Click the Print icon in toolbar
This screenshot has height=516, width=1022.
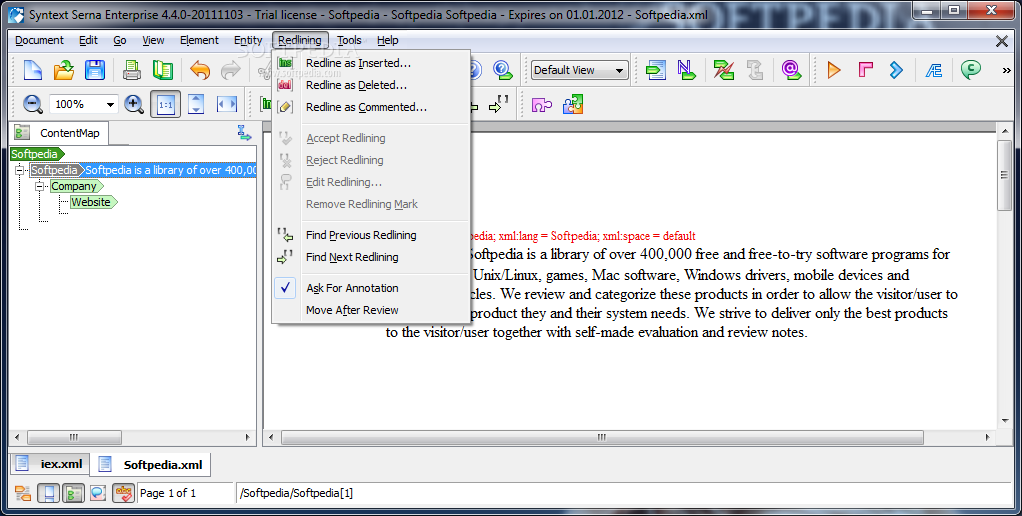click(x=132, y=70)
